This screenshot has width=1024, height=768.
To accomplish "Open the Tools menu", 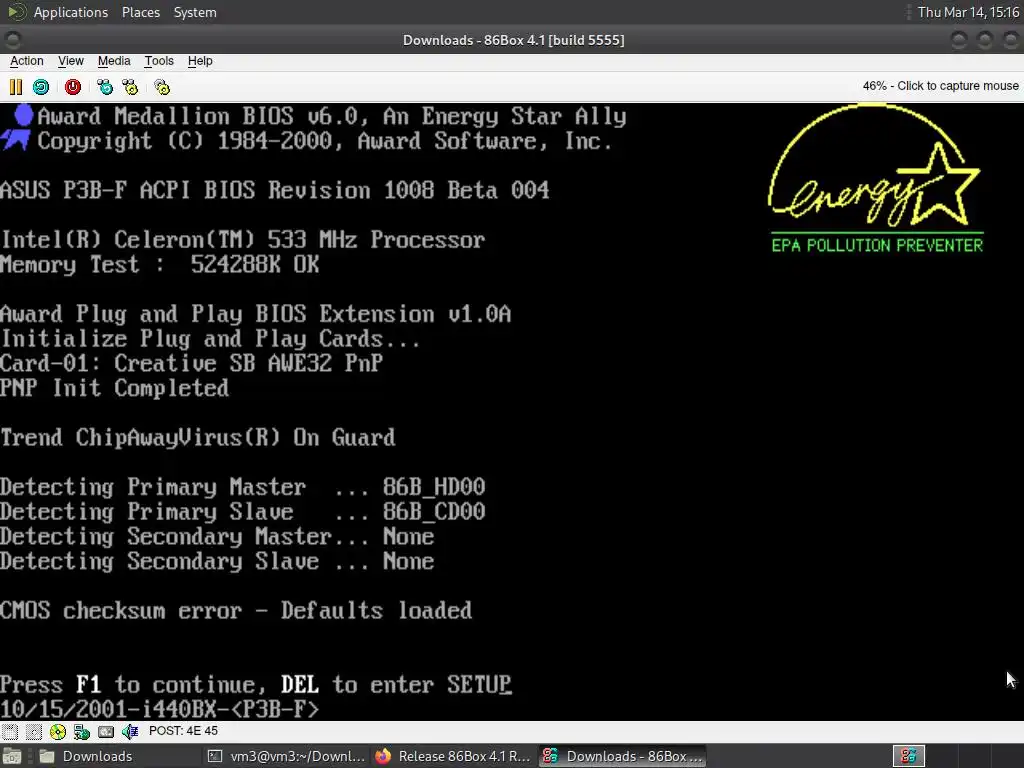I will [x=159, y=61].
